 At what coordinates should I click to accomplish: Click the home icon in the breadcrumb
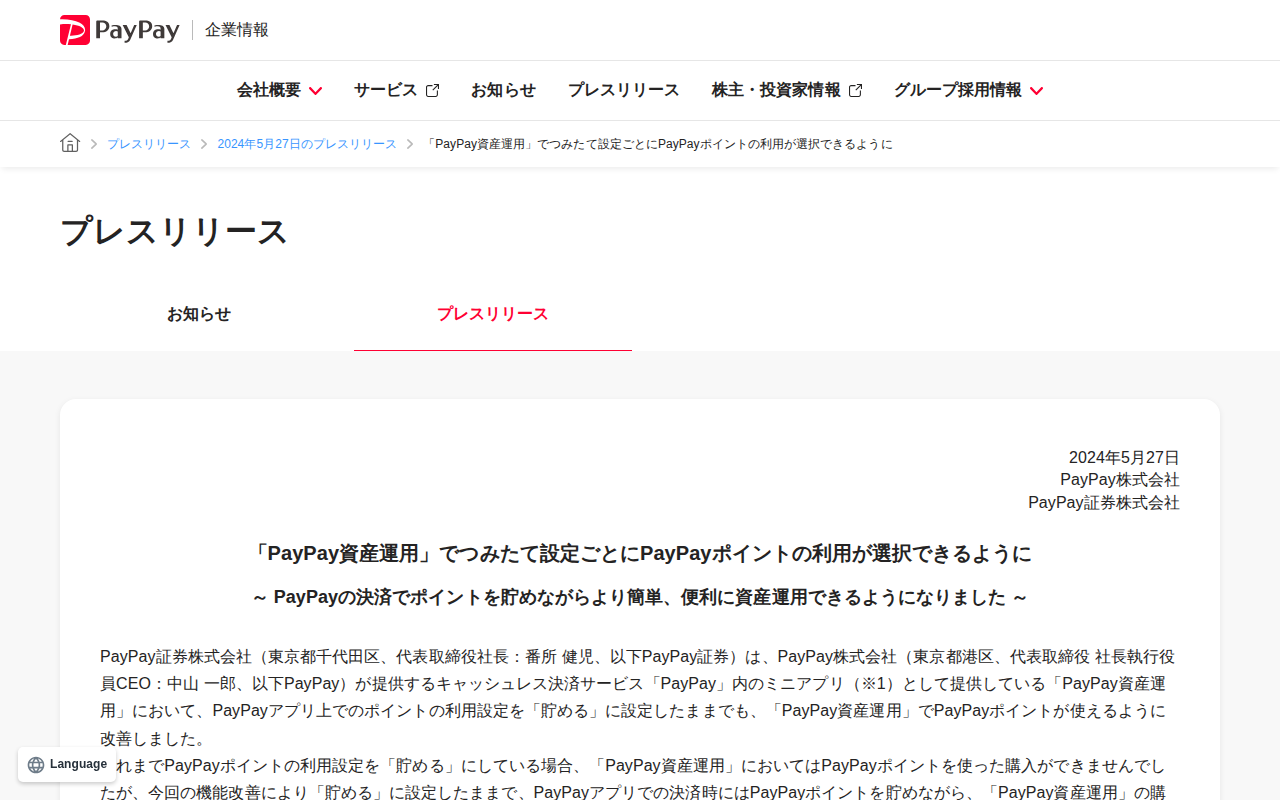[70, 143]
